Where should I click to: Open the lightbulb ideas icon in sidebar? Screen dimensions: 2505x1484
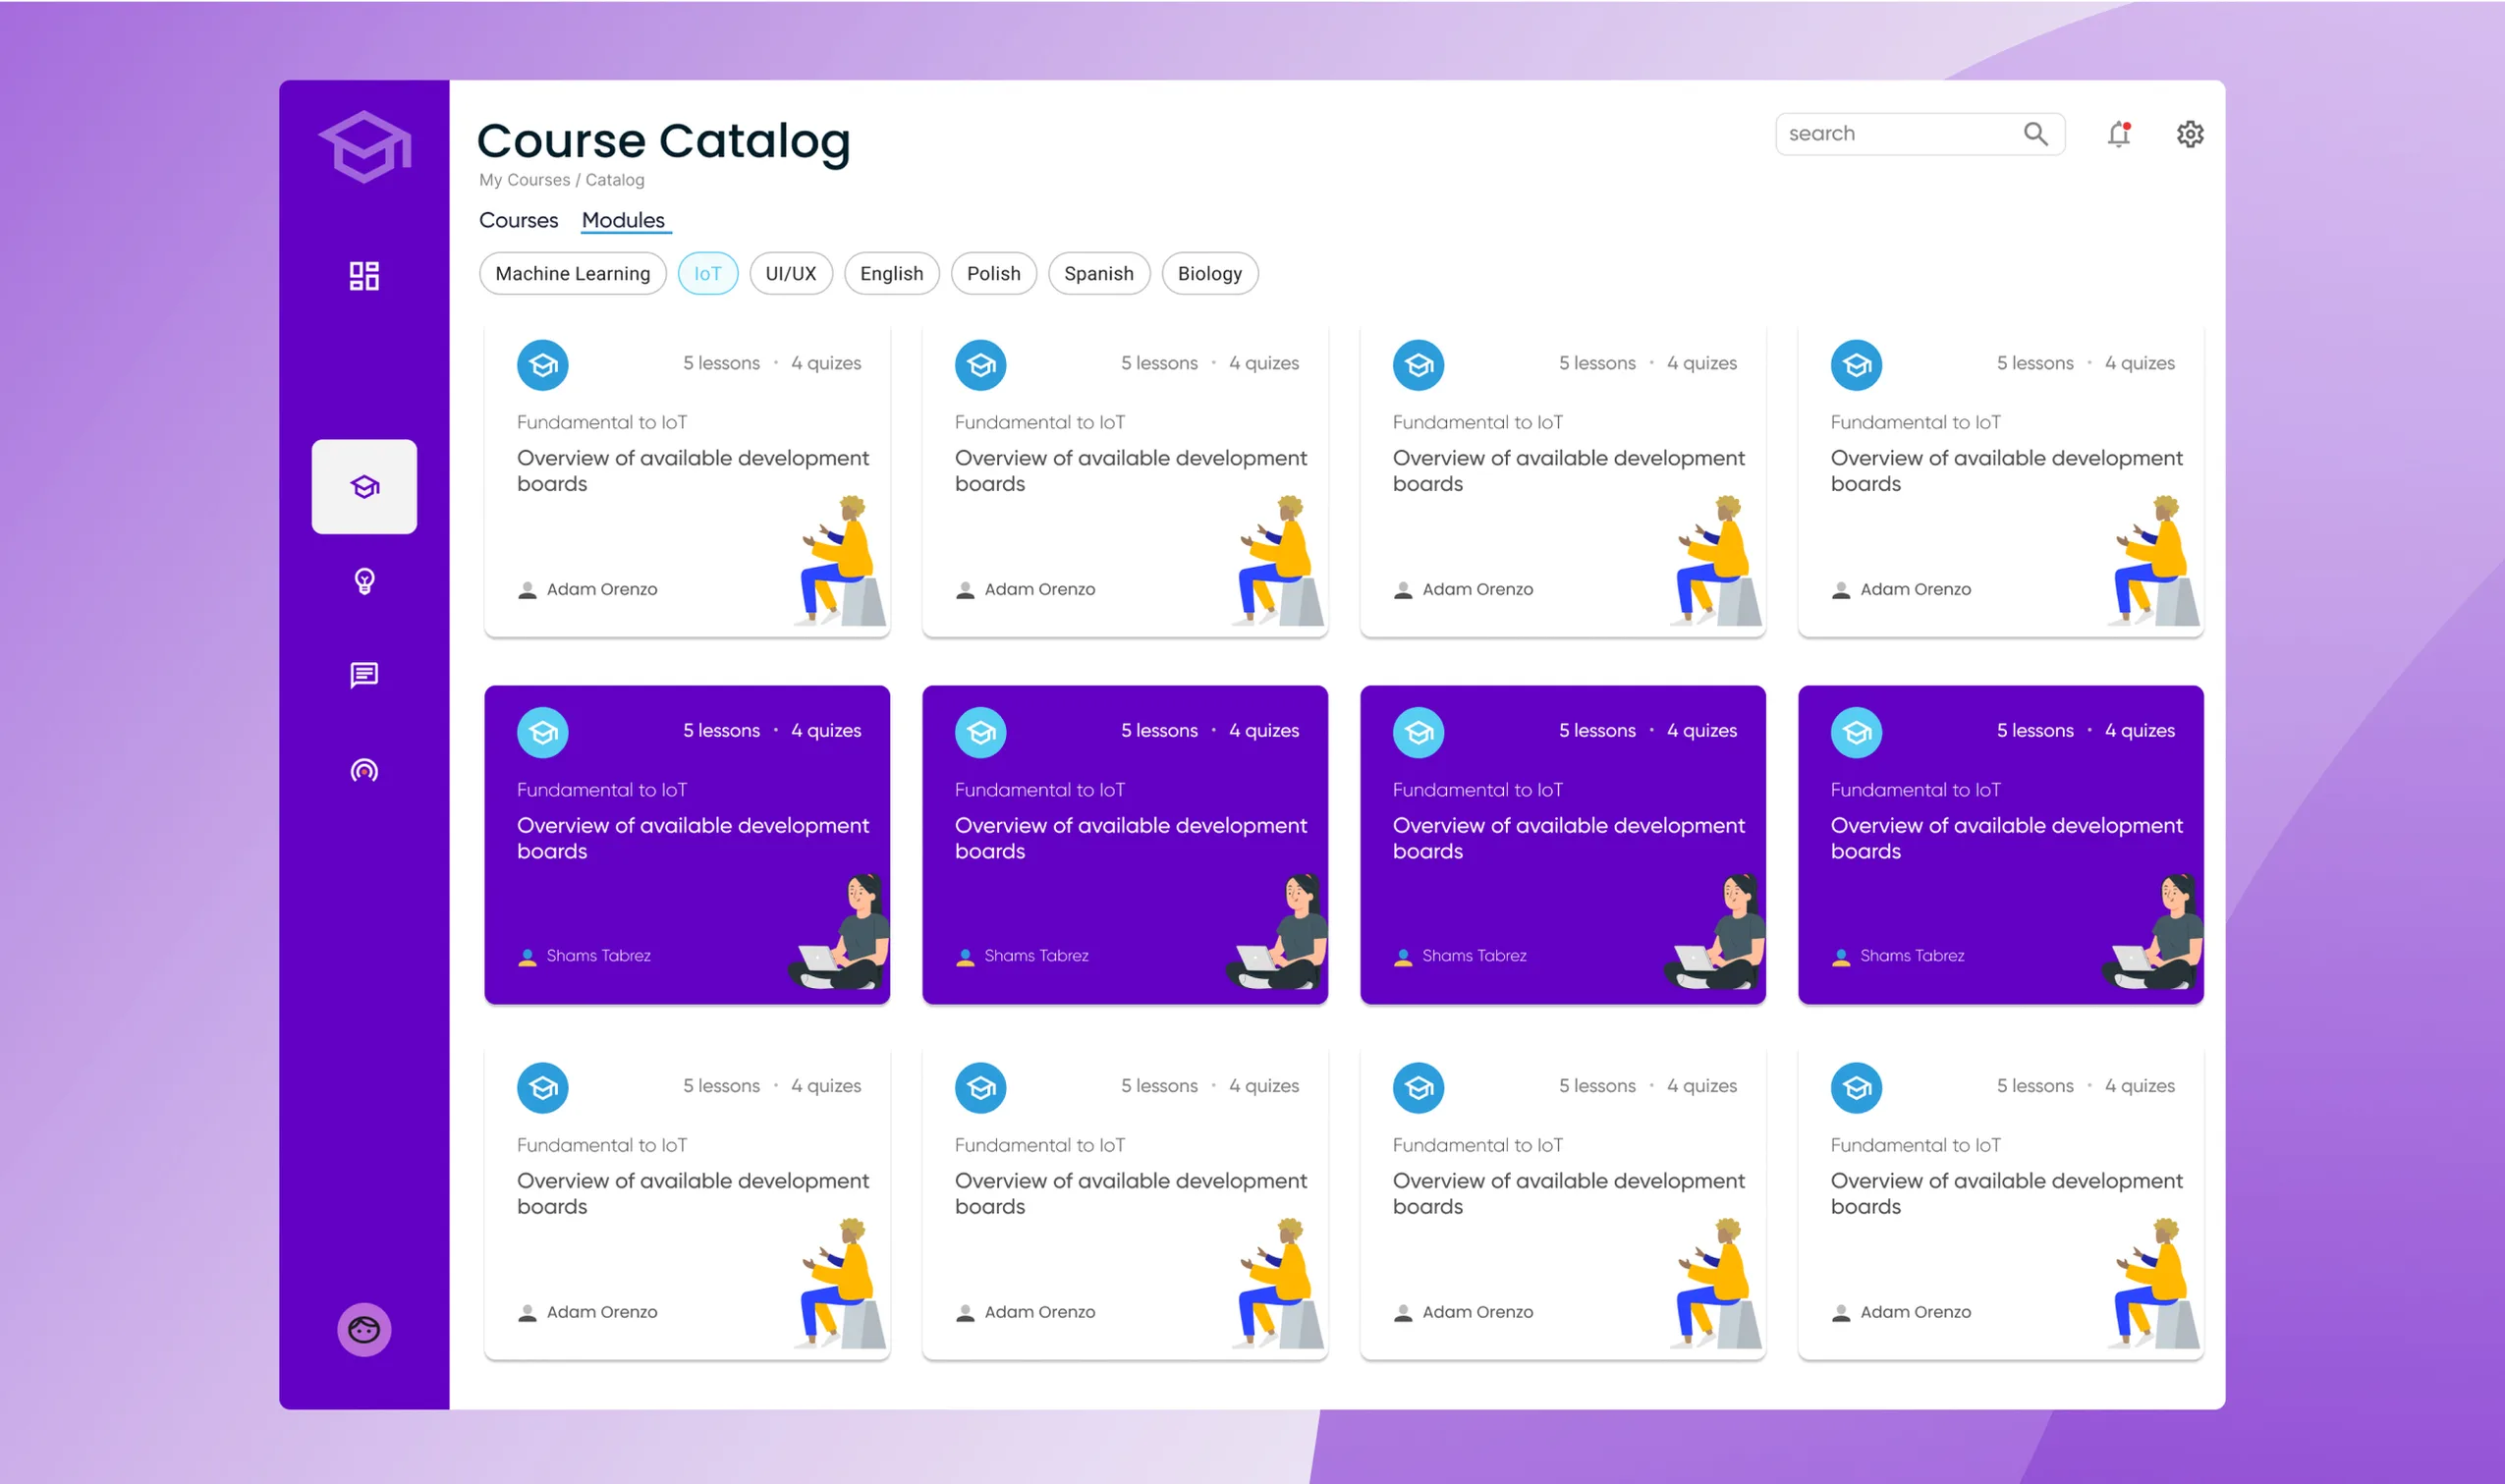coord(364,581)
